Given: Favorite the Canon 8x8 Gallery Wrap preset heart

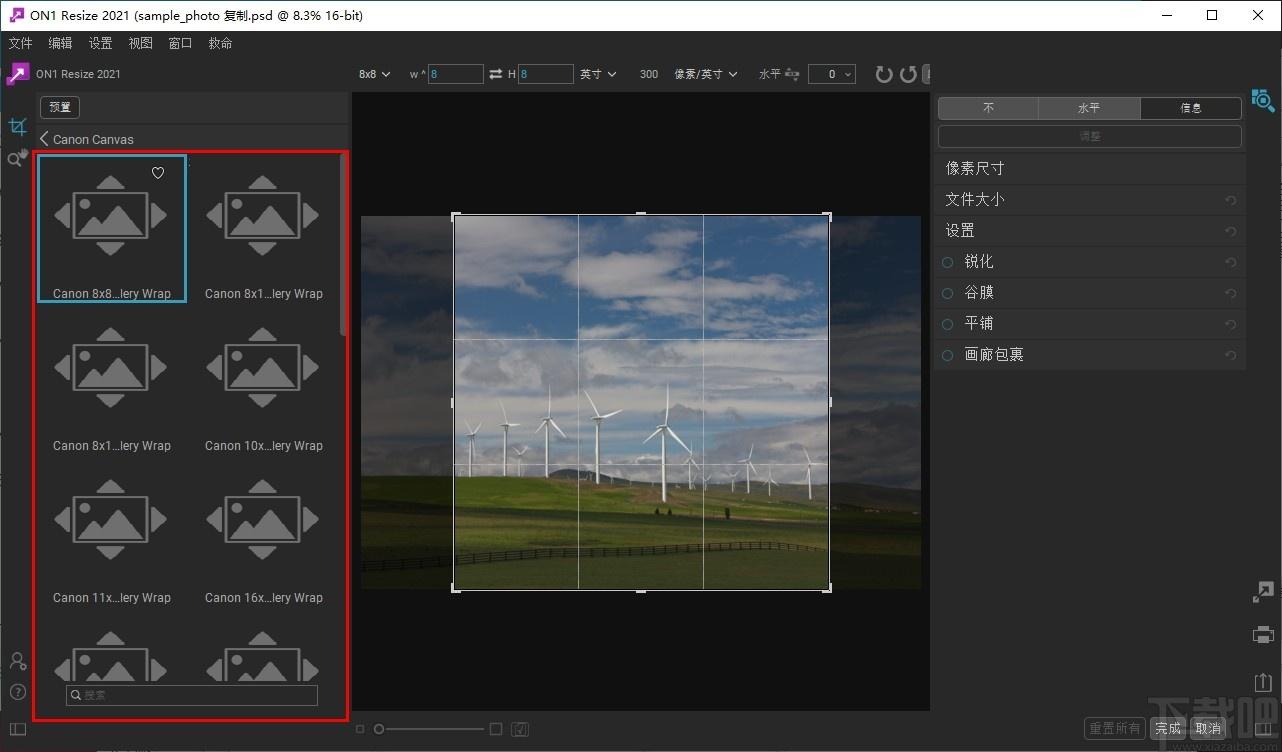Looking at the screenshot, I should point(158,173).
